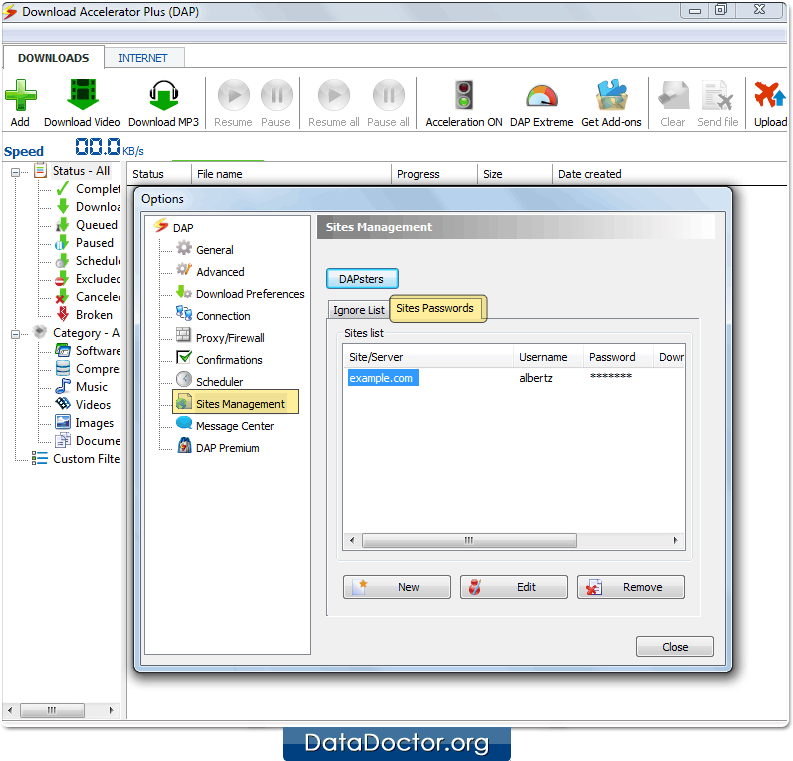793x761 pixels.
Task: Select Images category
Action: [x=85, y=423]
